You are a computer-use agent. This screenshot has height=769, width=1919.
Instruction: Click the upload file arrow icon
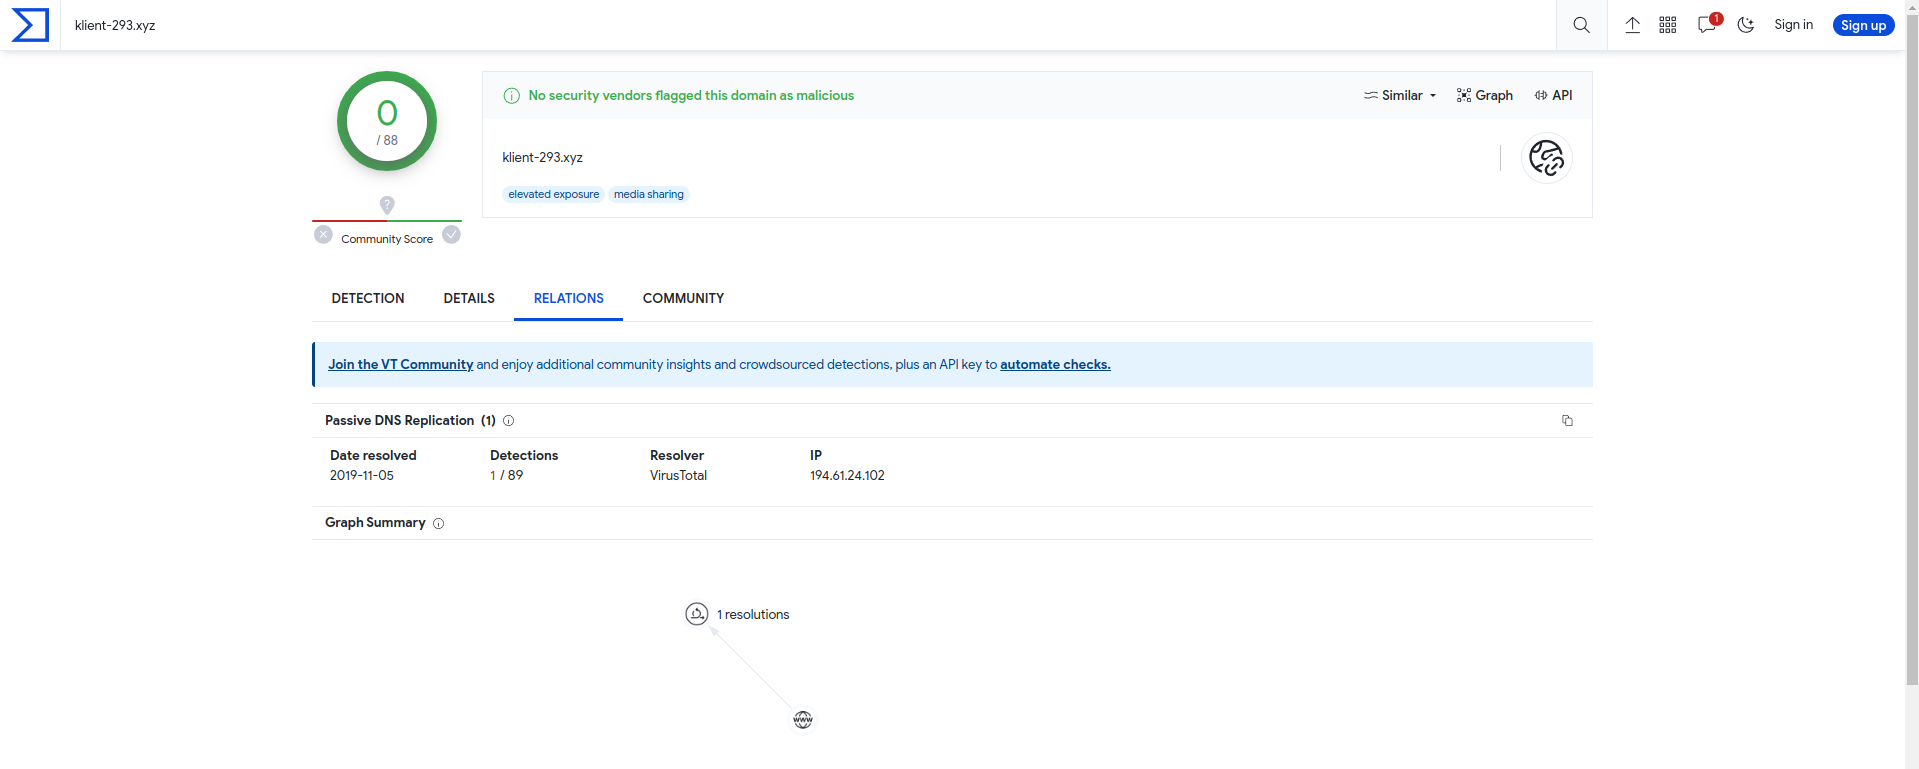coord(1632,25)
